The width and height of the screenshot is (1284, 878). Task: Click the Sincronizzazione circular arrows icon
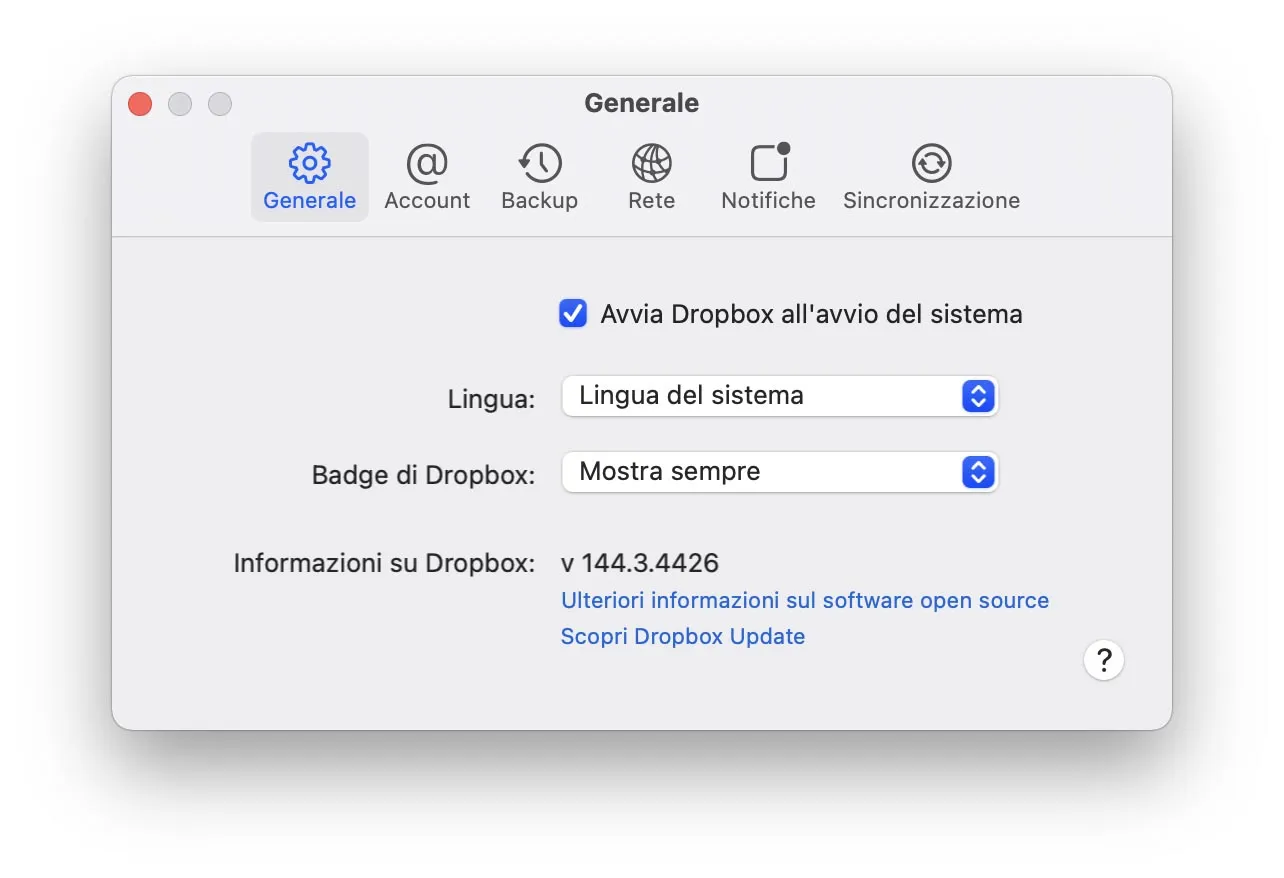click(x=930, y=162)
